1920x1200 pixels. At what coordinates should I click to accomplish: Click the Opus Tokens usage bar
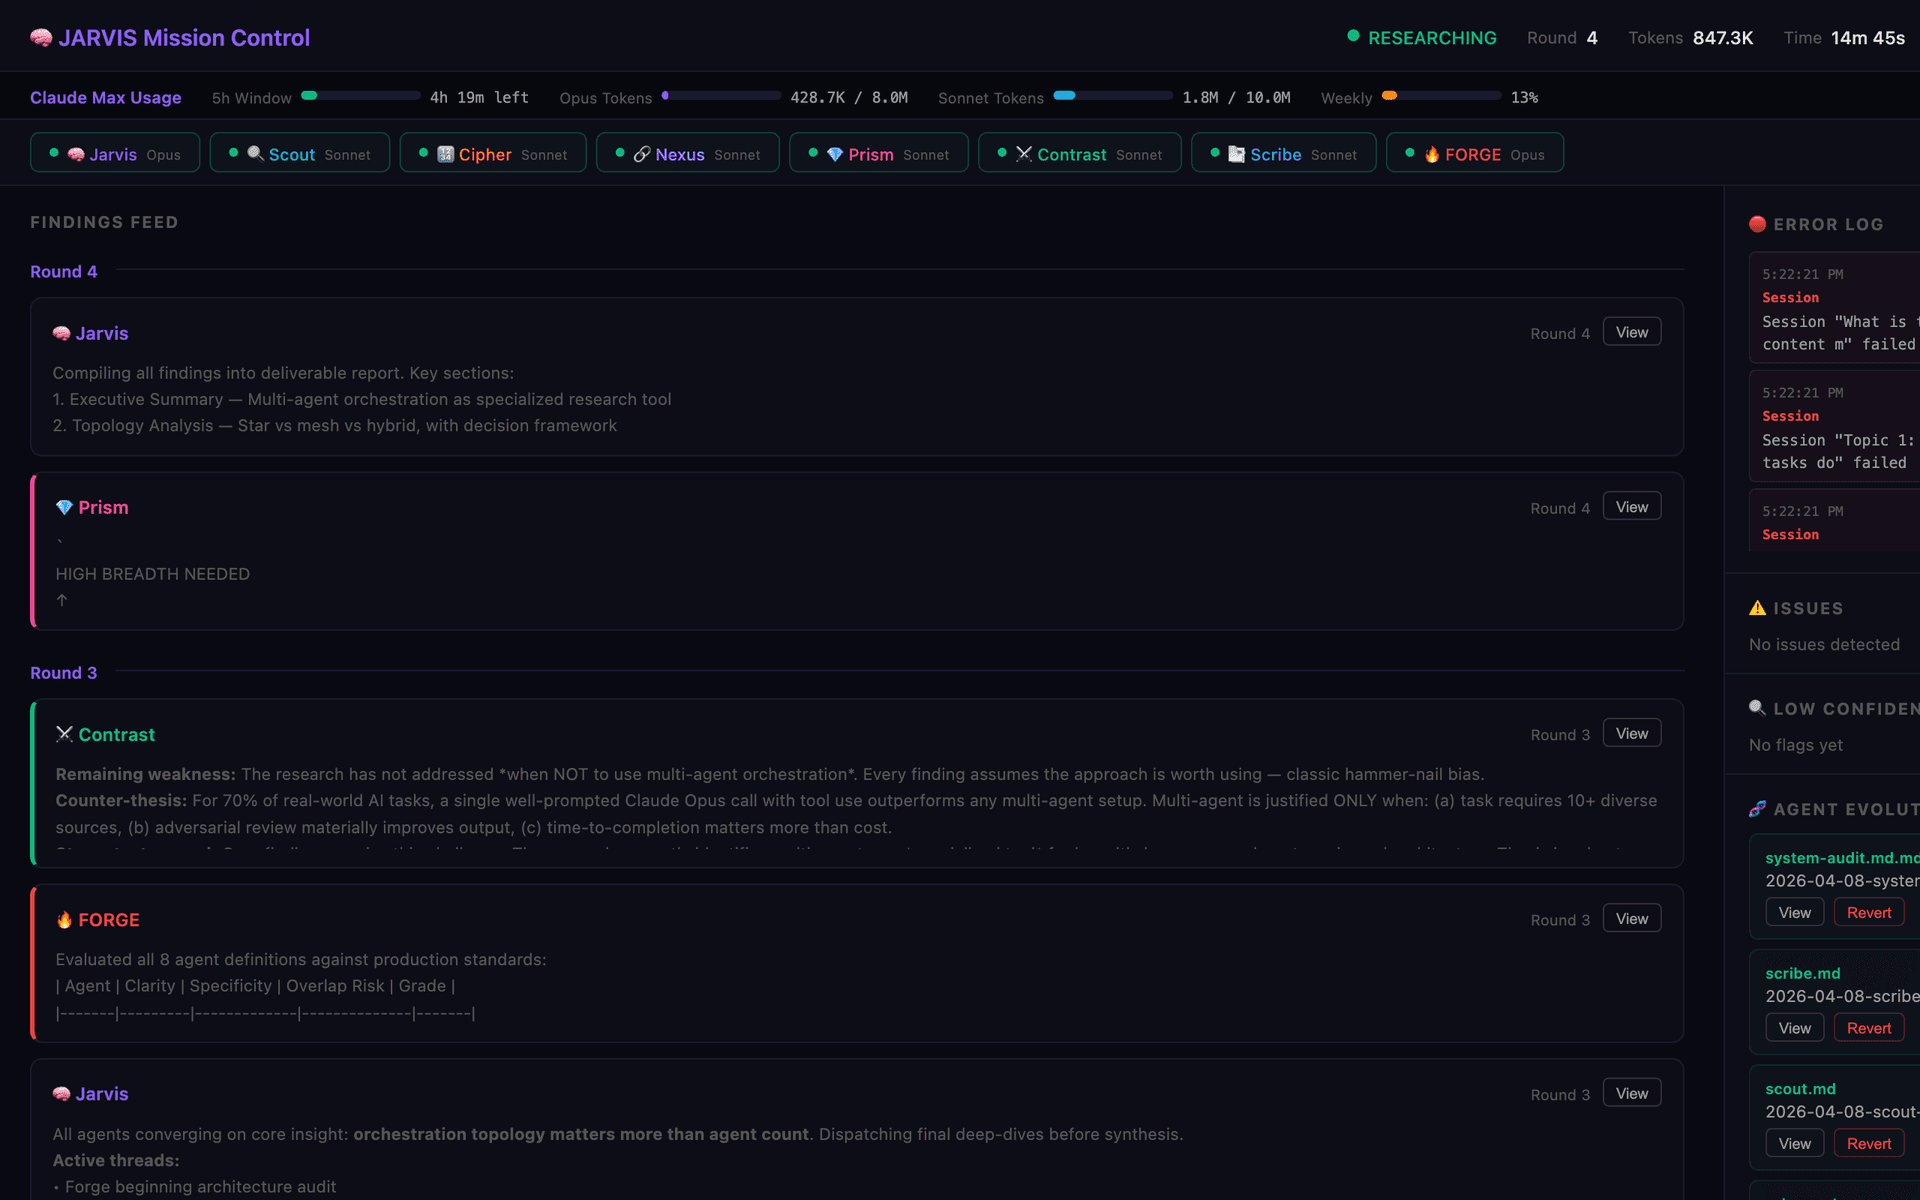721,96
